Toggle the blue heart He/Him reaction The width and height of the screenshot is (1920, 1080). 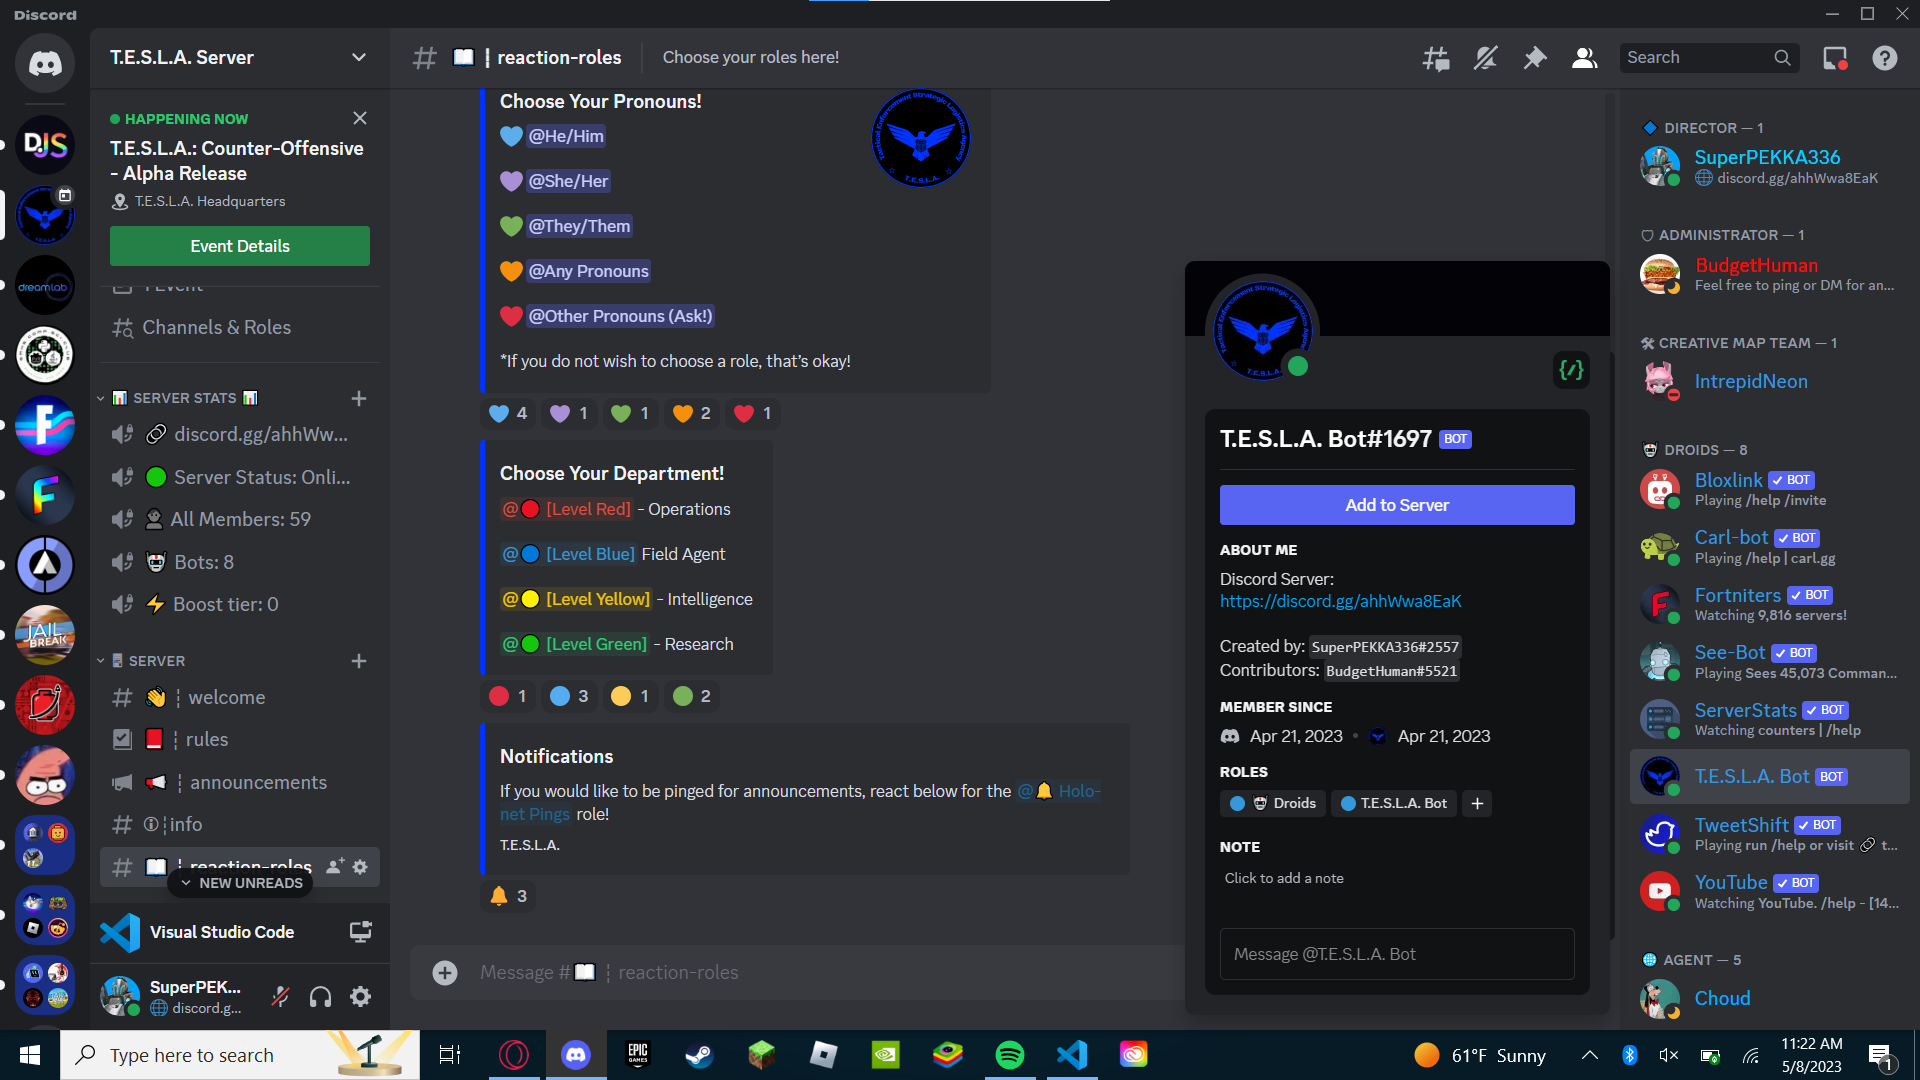coord(509,414)
